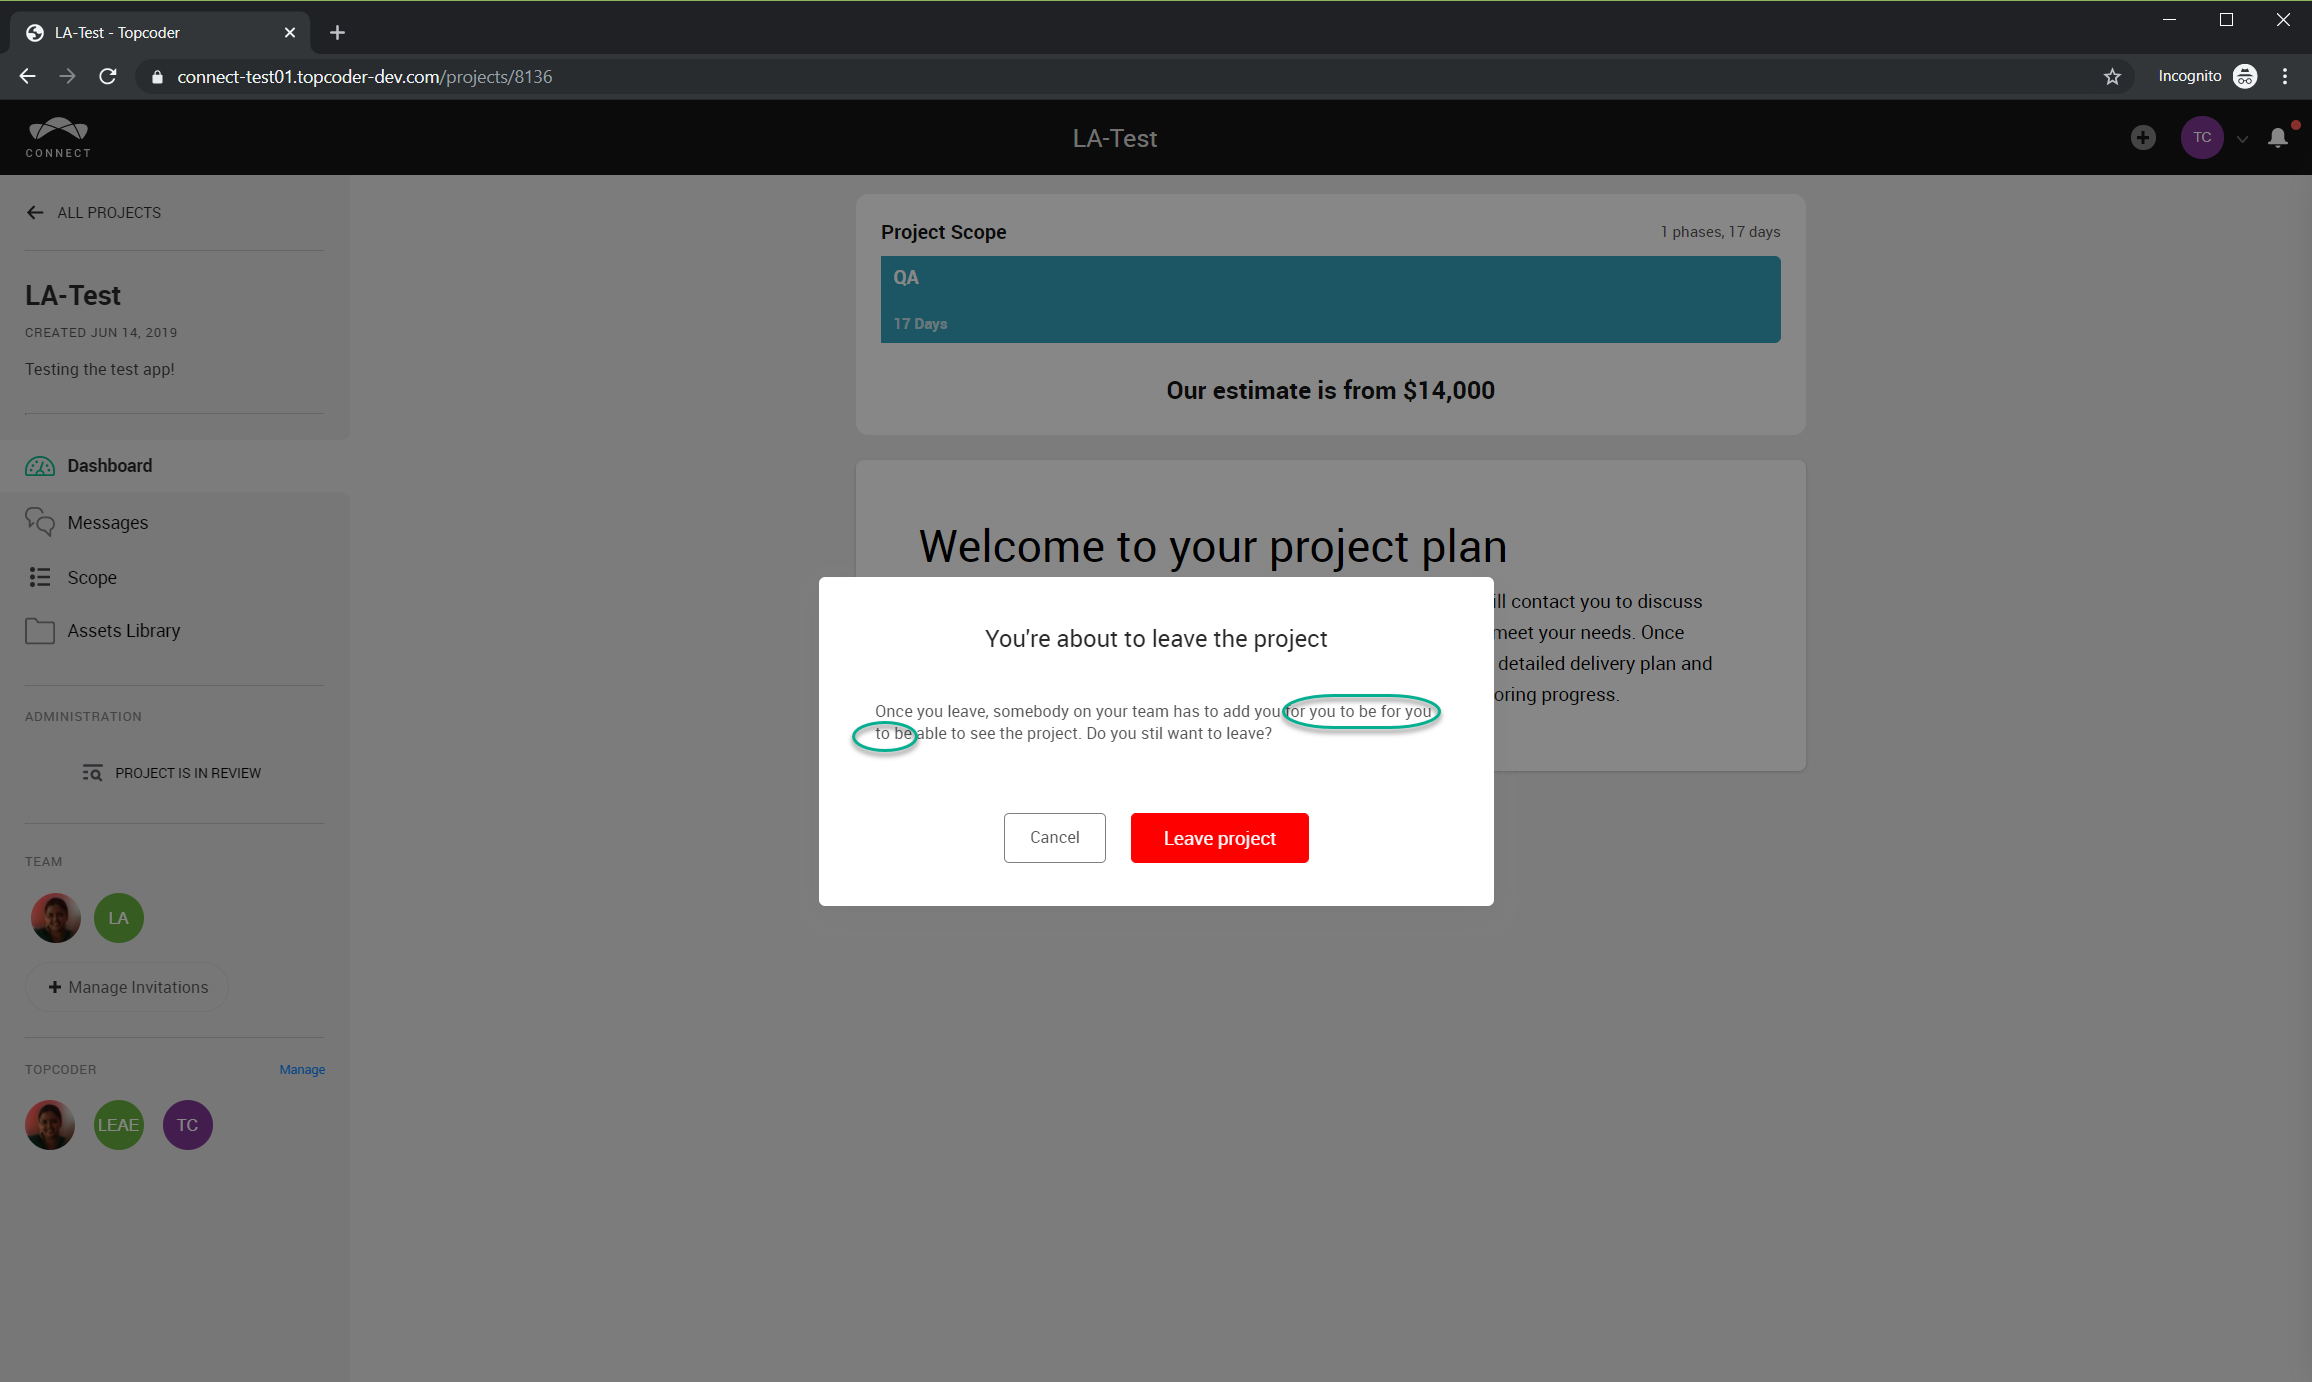Confirm with Leave project button

1219,838
